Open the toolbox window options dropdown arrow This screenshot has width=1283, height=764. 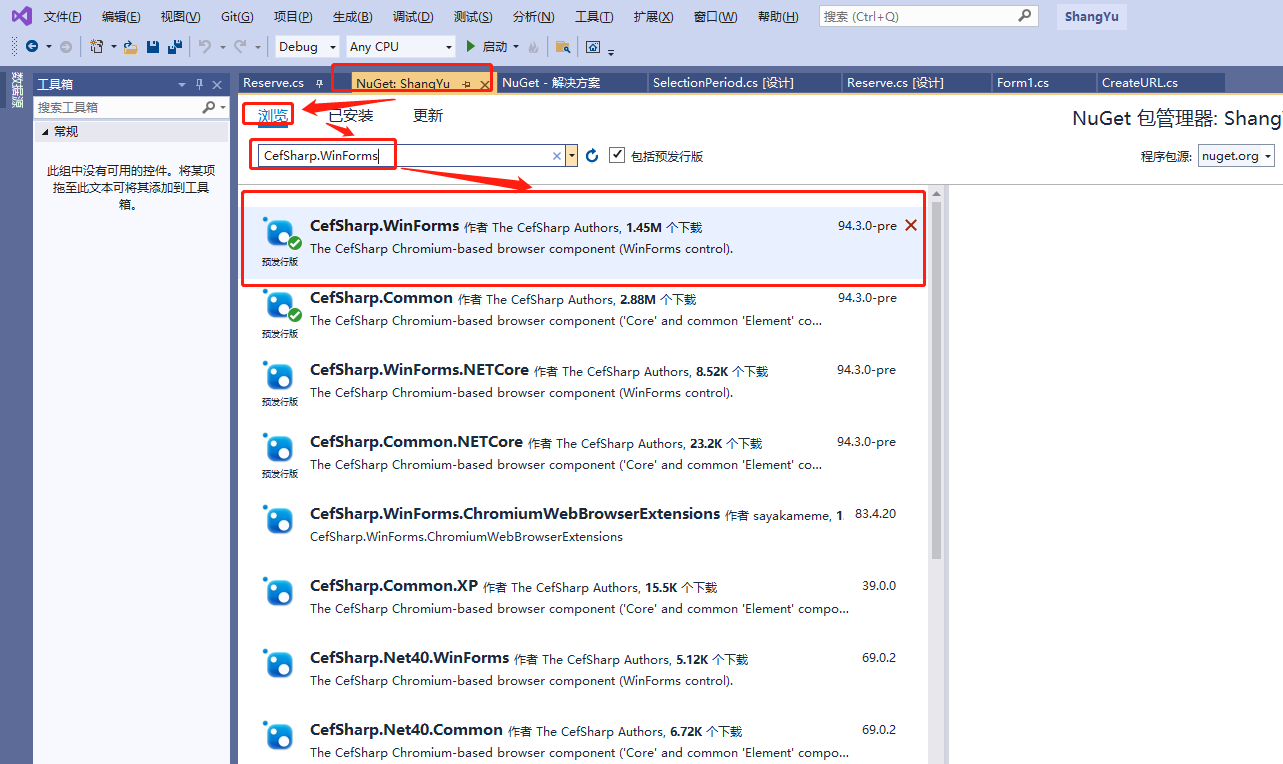pos(182,84)
